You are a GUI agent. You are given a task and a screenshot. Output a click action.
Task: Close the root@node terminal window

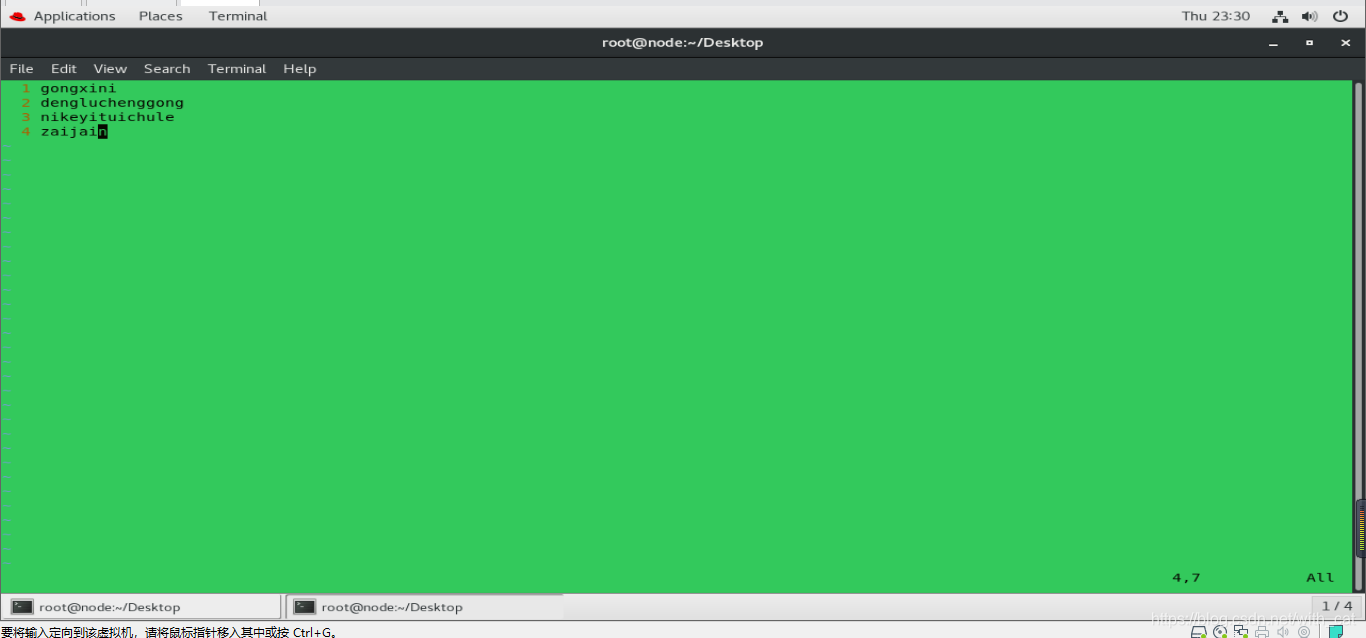pyautogui.click(x=1344, y=43)
